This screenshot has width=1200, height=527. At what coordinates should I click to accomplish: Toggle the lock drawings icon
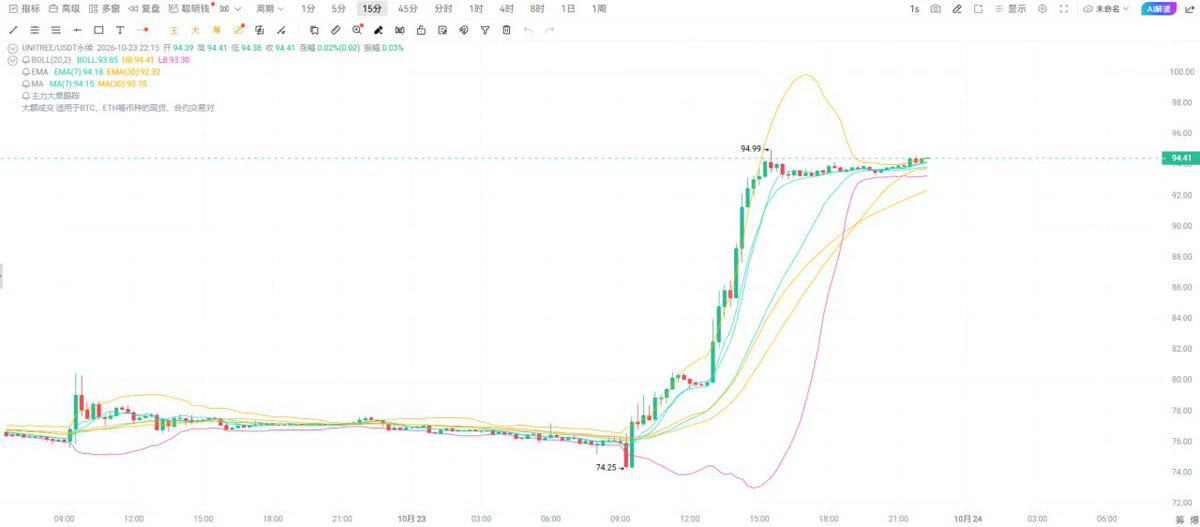tap(421, 30)
